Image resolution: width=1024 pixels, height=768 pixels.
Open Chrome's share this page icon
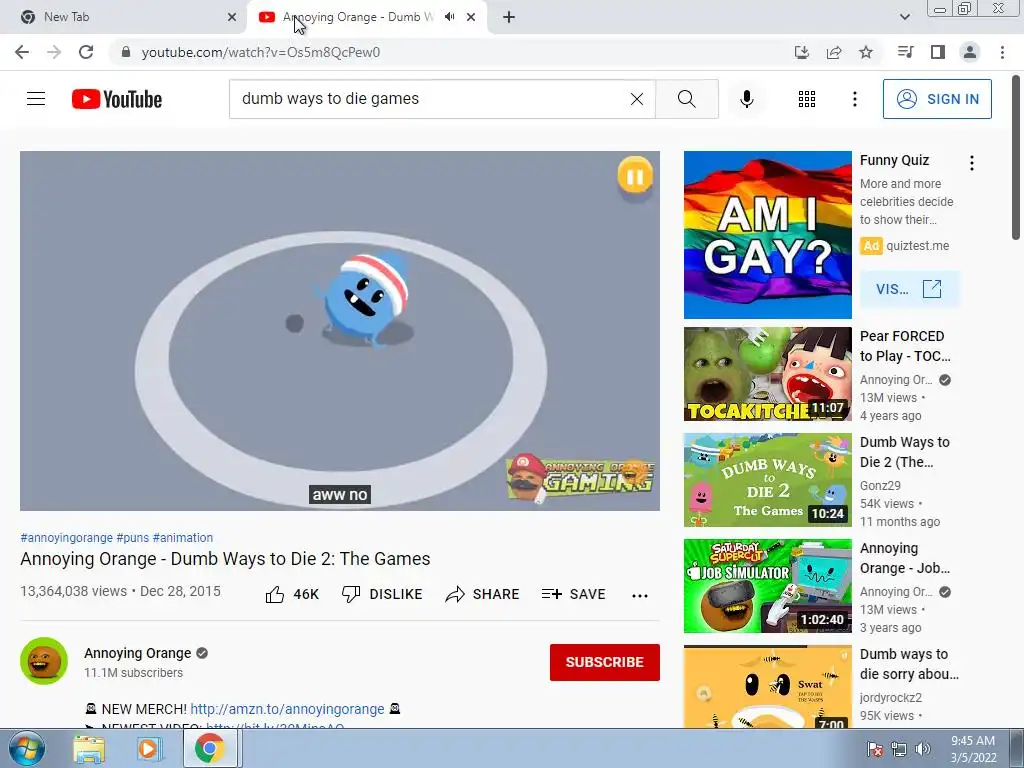pos(834,52)
